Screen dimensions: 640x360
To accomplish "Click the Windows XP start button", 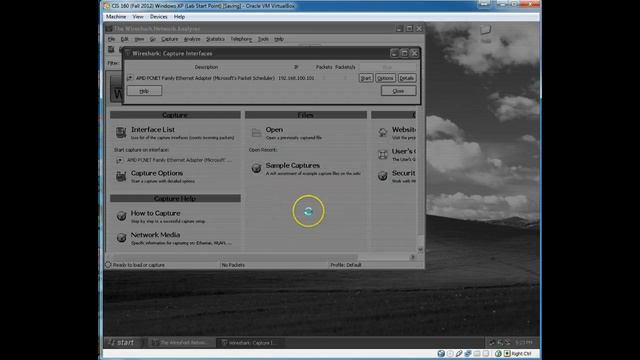I will (124, 342).
